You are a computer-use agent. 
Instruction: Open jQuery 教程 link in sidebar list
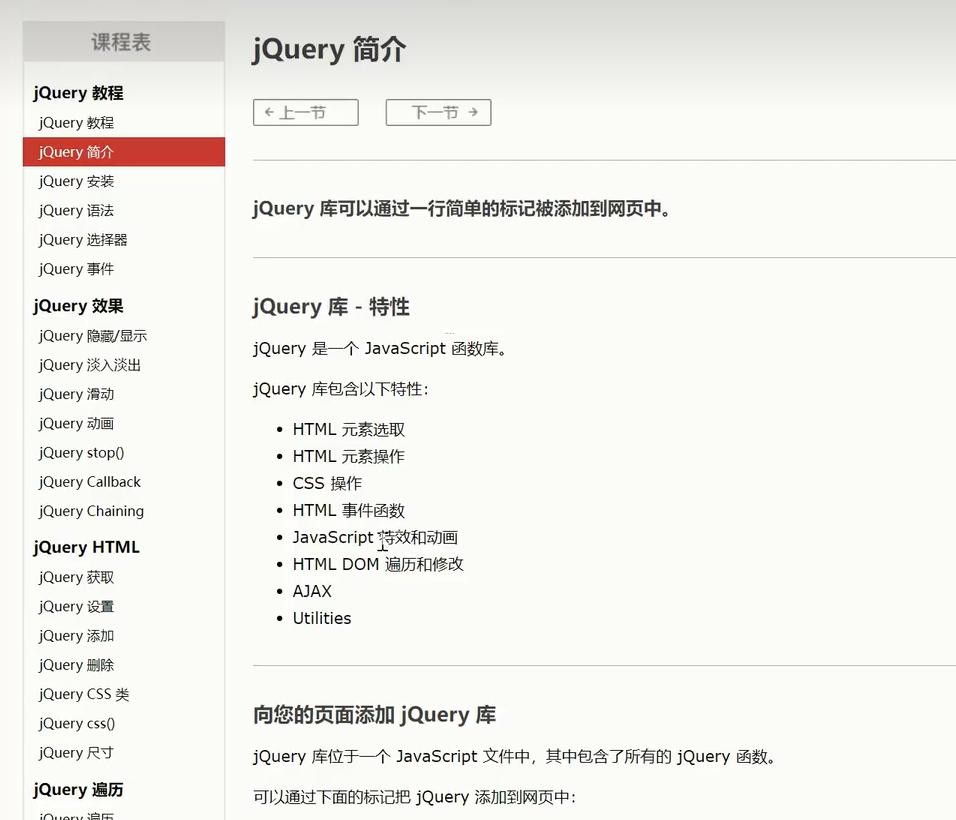tap(76, 123)
